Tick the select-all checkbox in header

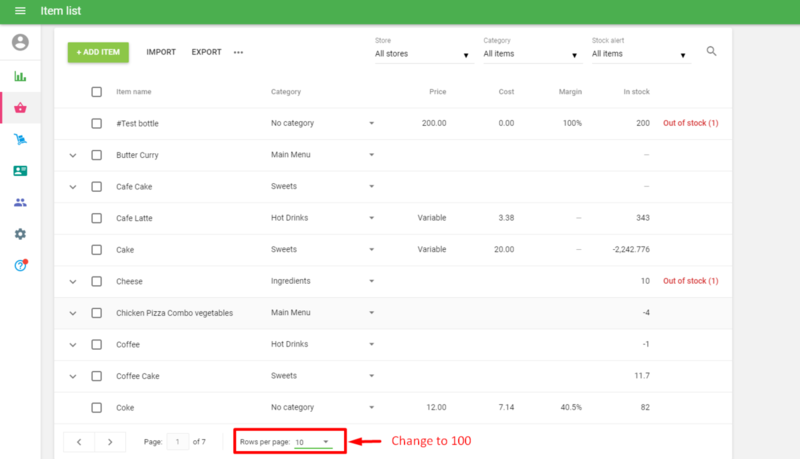(97, 92)
